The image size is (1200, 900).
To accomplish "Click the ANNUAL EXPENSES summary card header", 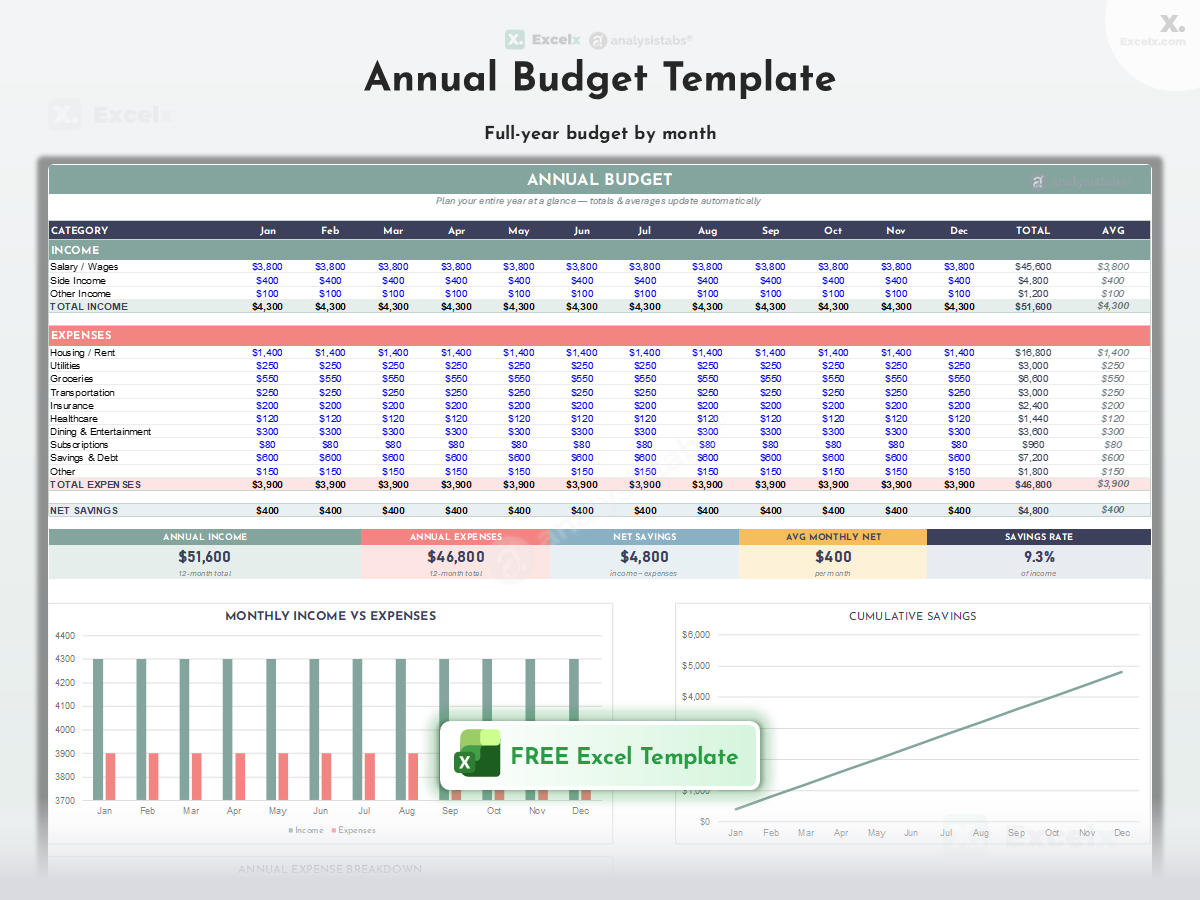I will click(456, 537).
